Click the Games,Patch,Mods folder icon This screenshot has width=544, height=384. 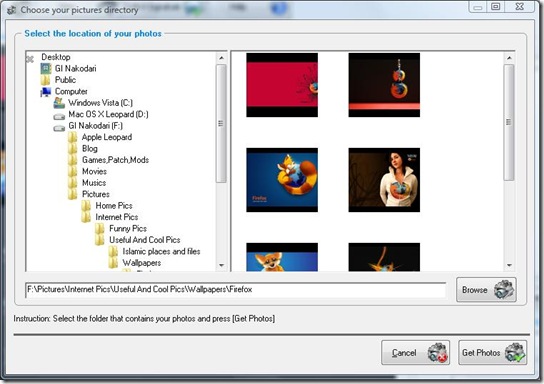[x=73, y=160]
